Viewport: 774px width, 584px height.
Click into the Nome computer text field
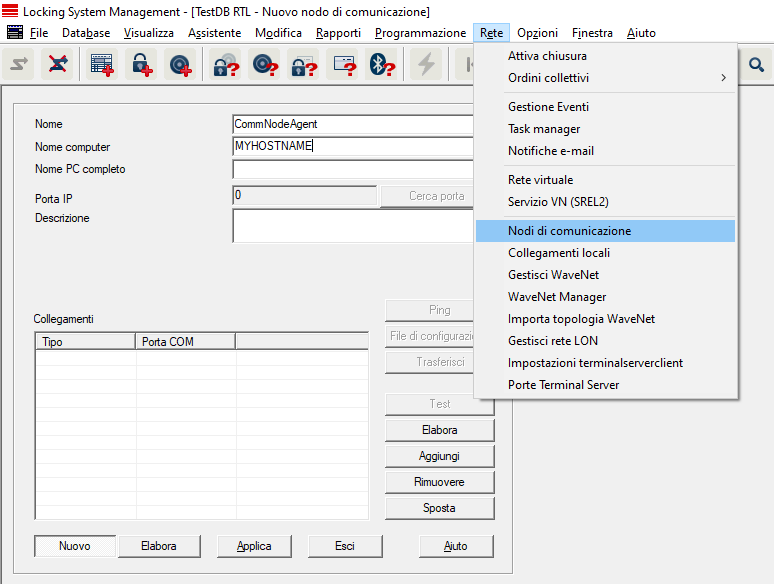pyautogui.click(x=352, y=147)
